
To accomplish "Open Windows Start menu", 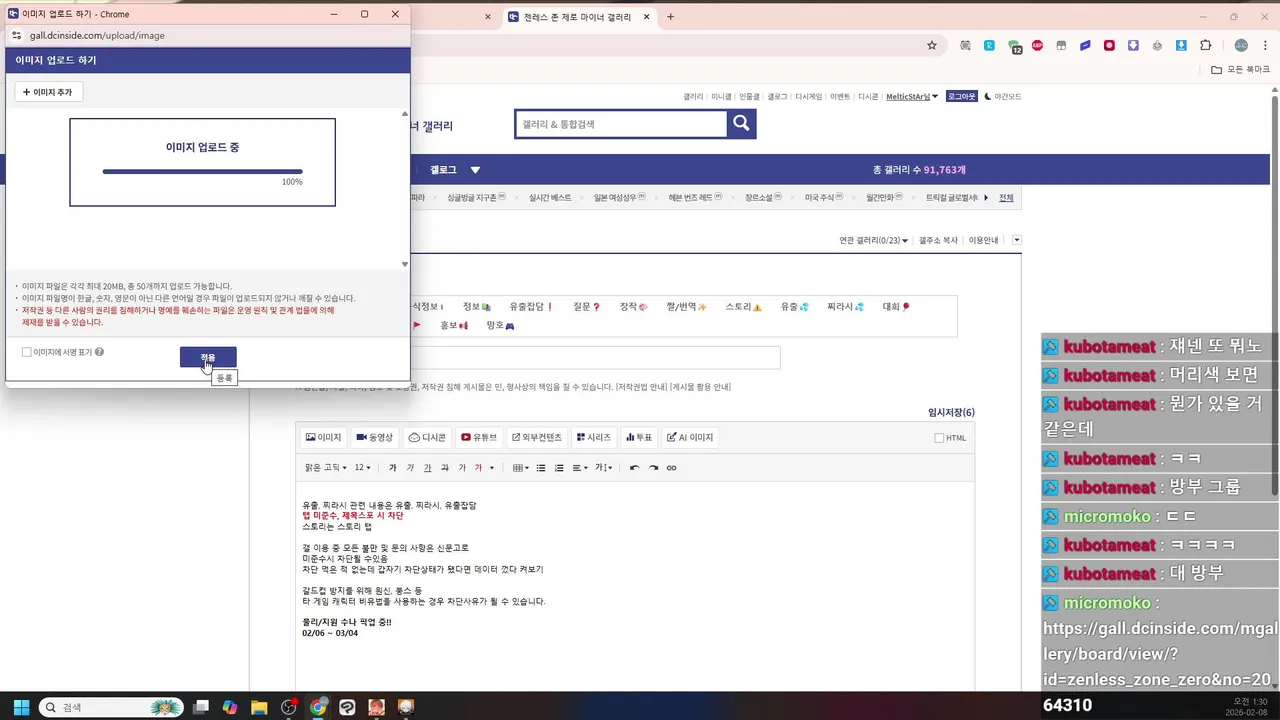I will click(21, 707).
